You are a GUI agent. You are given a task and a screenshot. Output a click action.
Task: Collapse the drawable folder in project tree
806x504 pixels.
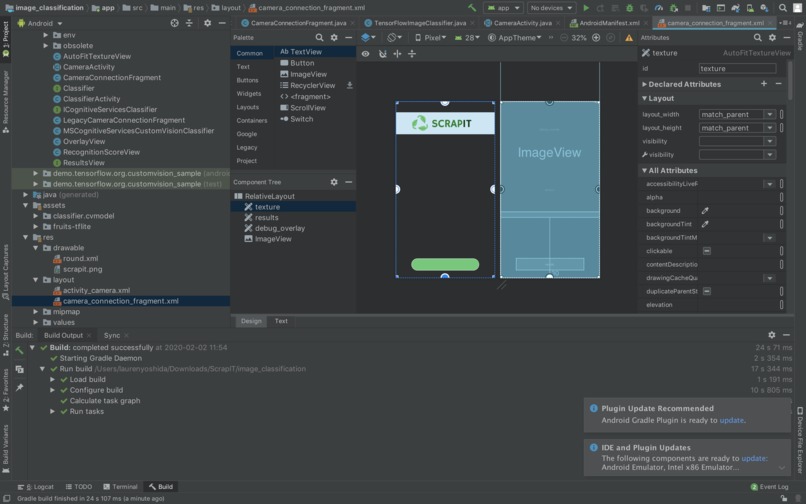(35, 248)
